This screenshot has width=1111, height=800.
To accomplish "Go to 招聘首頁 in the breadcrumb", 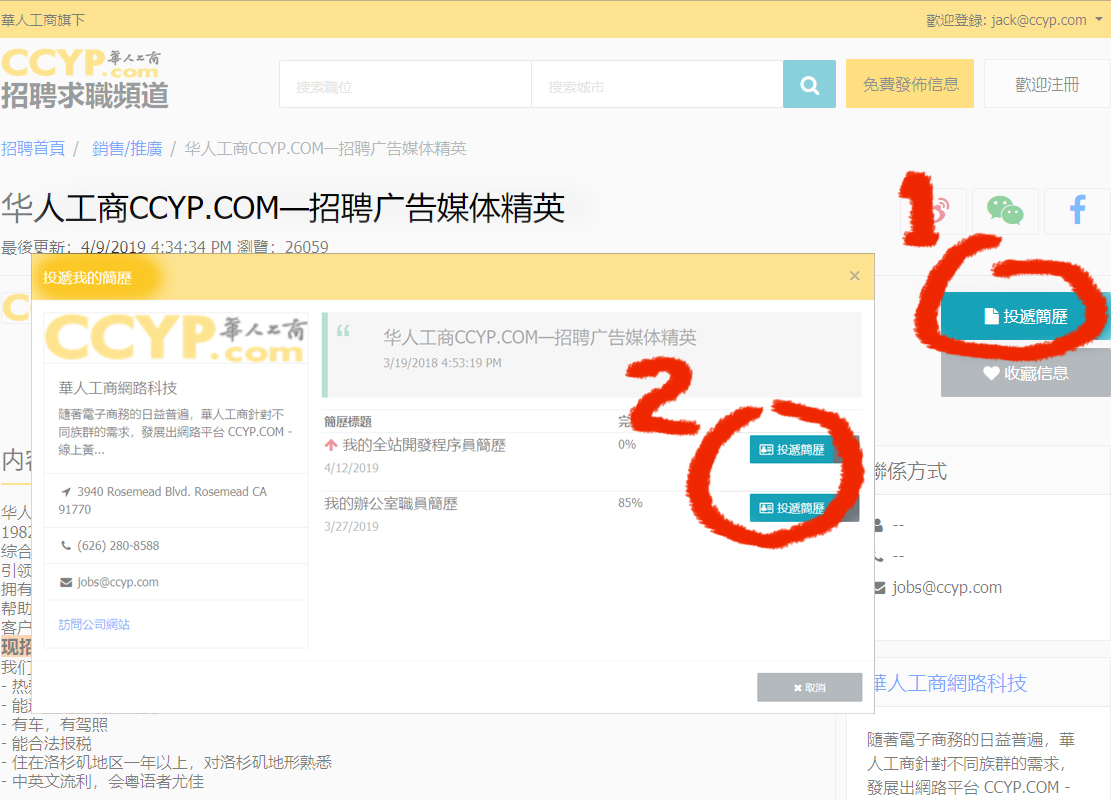I will point(33,148).
